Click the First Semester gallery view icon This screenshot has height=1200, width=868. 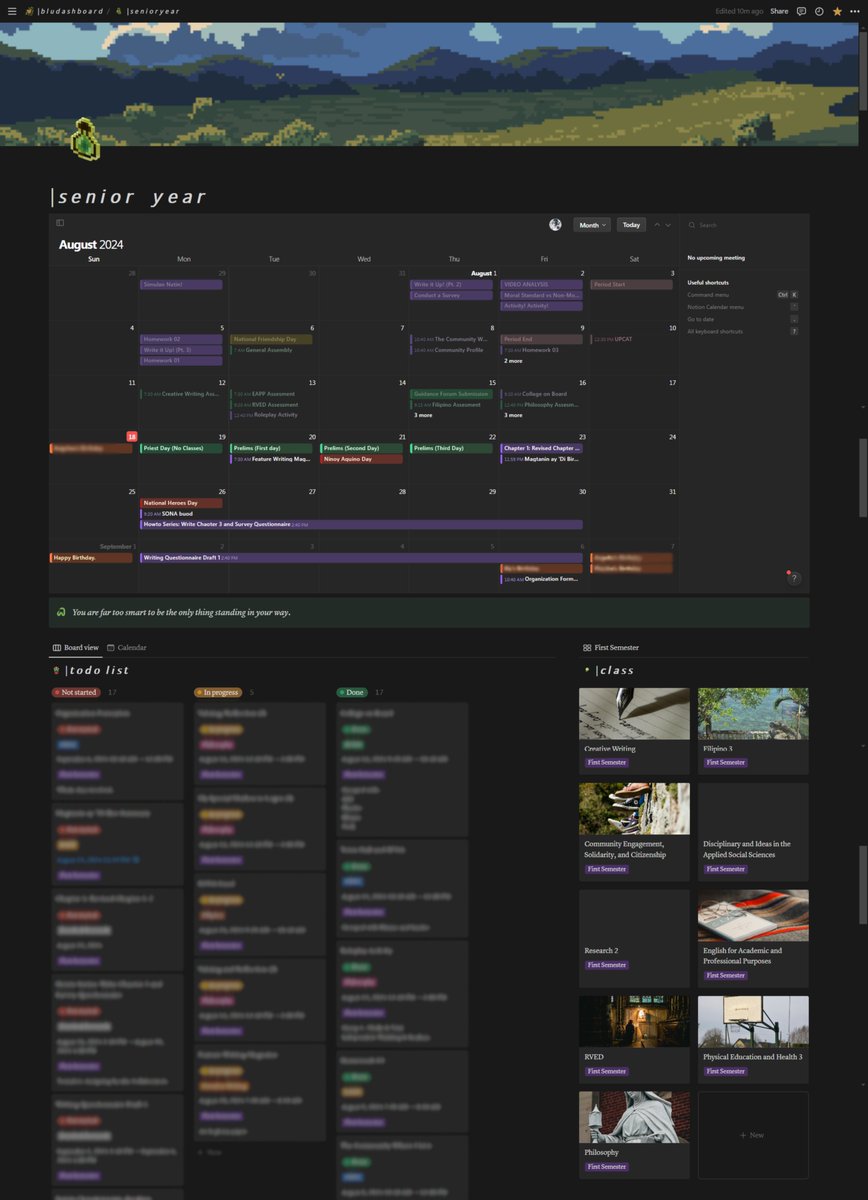(587, 648)
